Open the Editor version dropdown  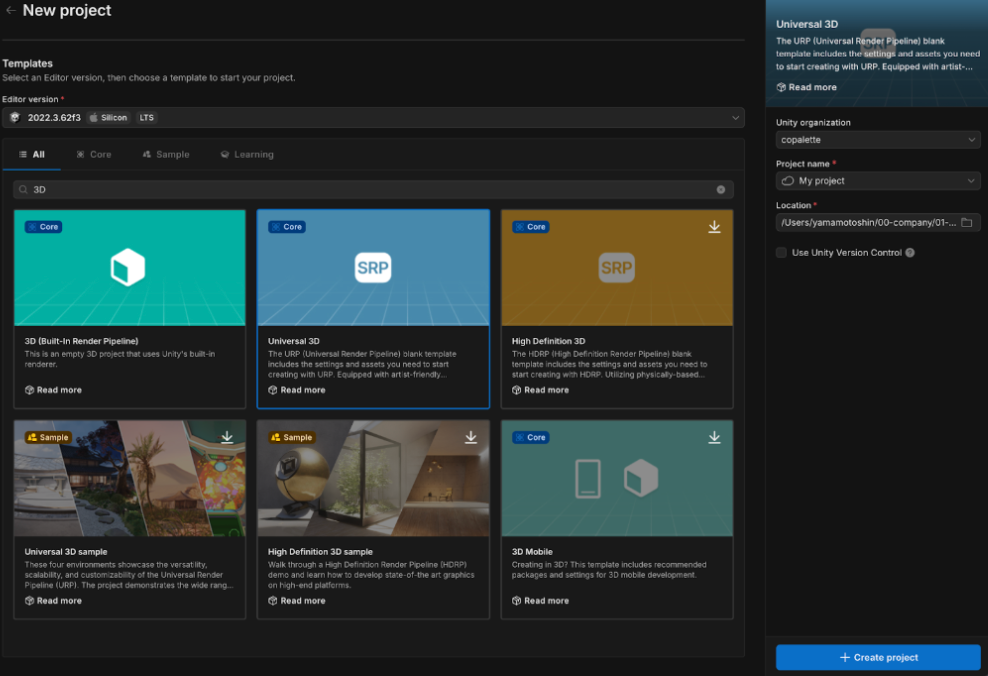tap(373, 118)
